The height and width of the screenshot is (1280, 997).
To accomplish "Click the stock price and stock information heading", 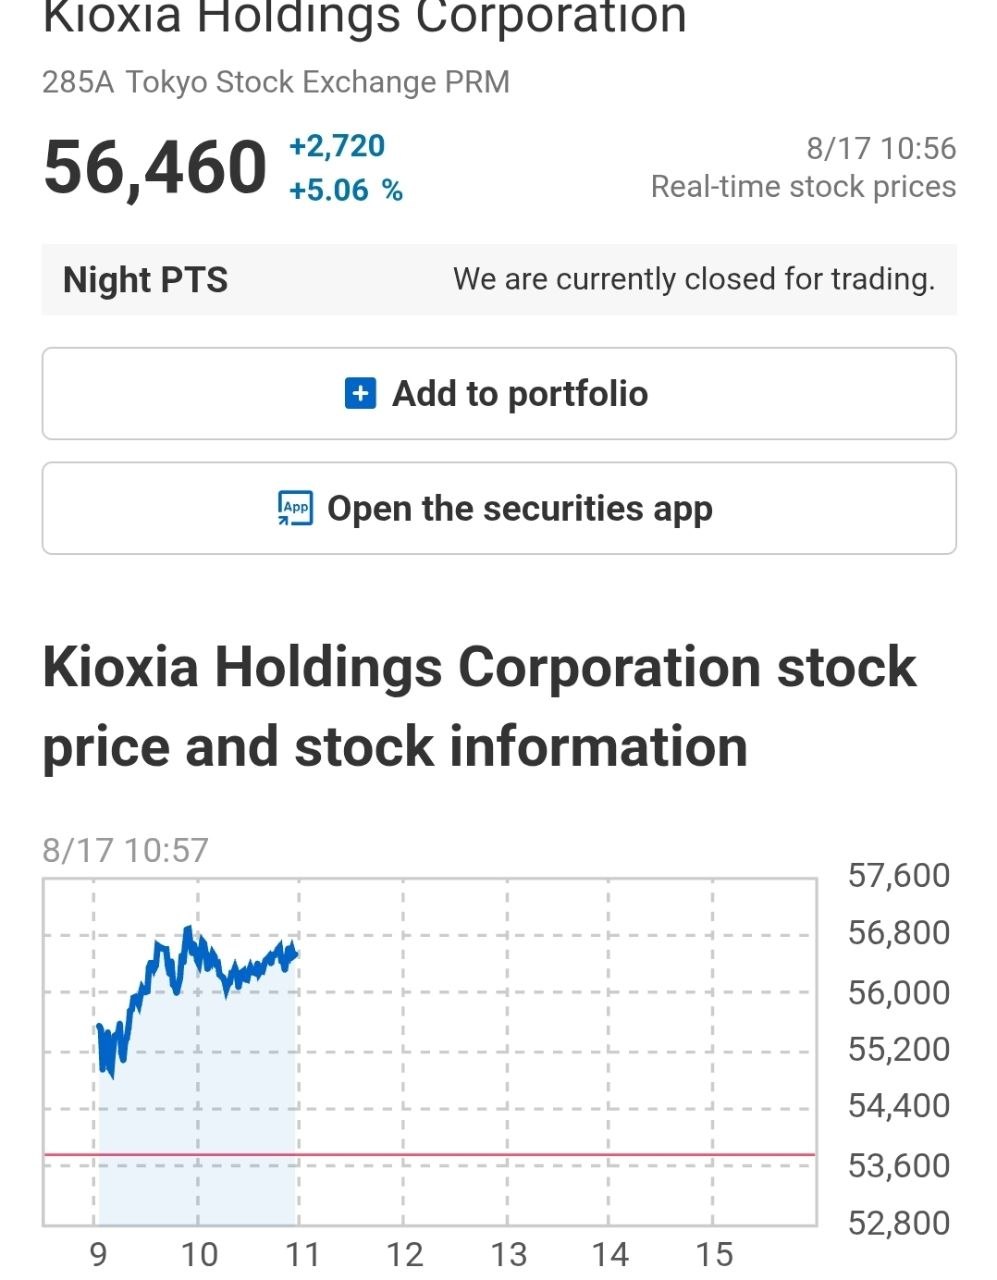I will point(479,707).
